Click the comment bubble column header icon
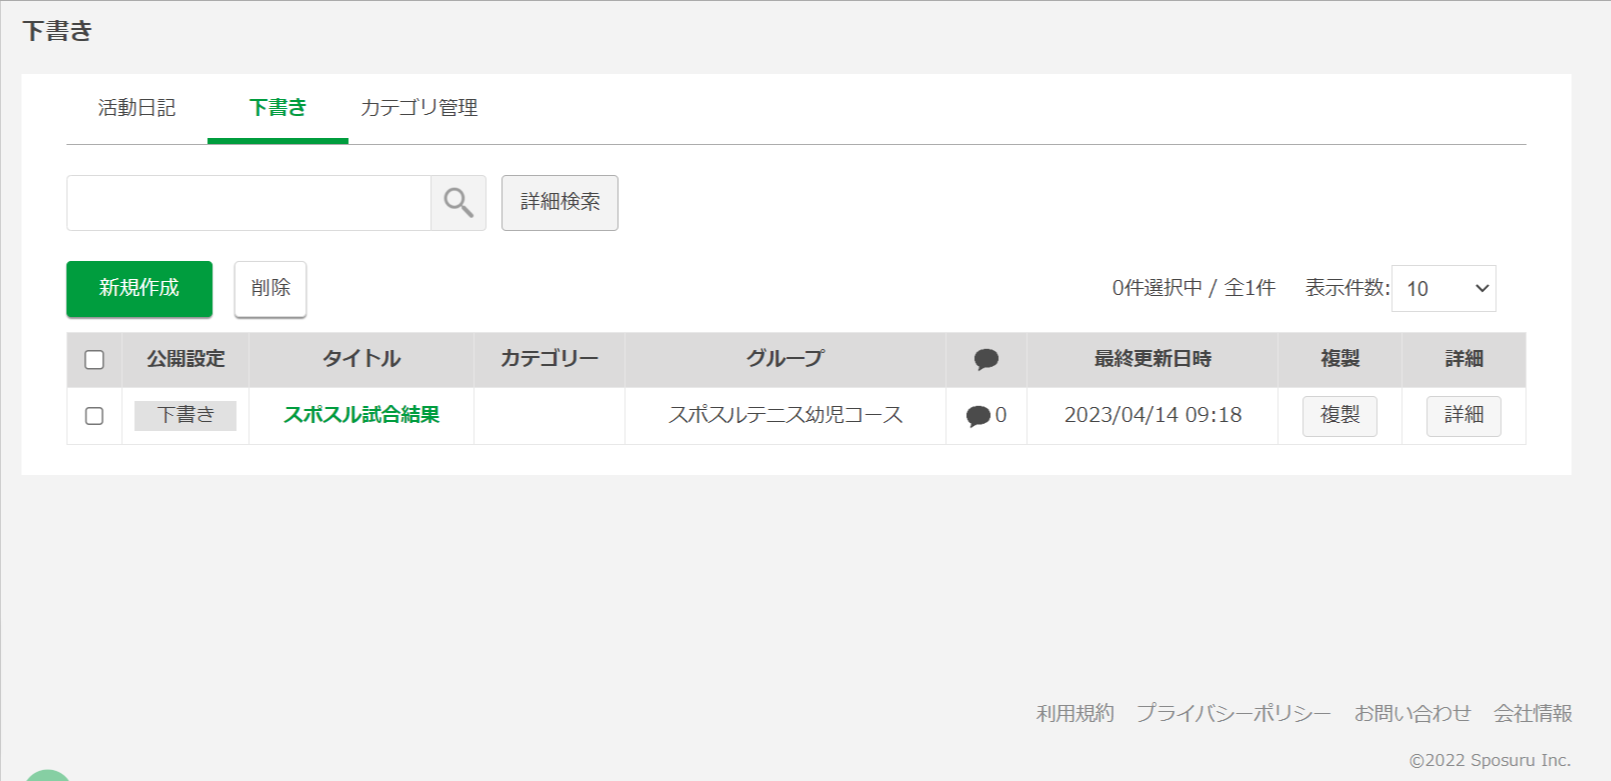This screenshot has height=781, width=1611. (986, 359)
